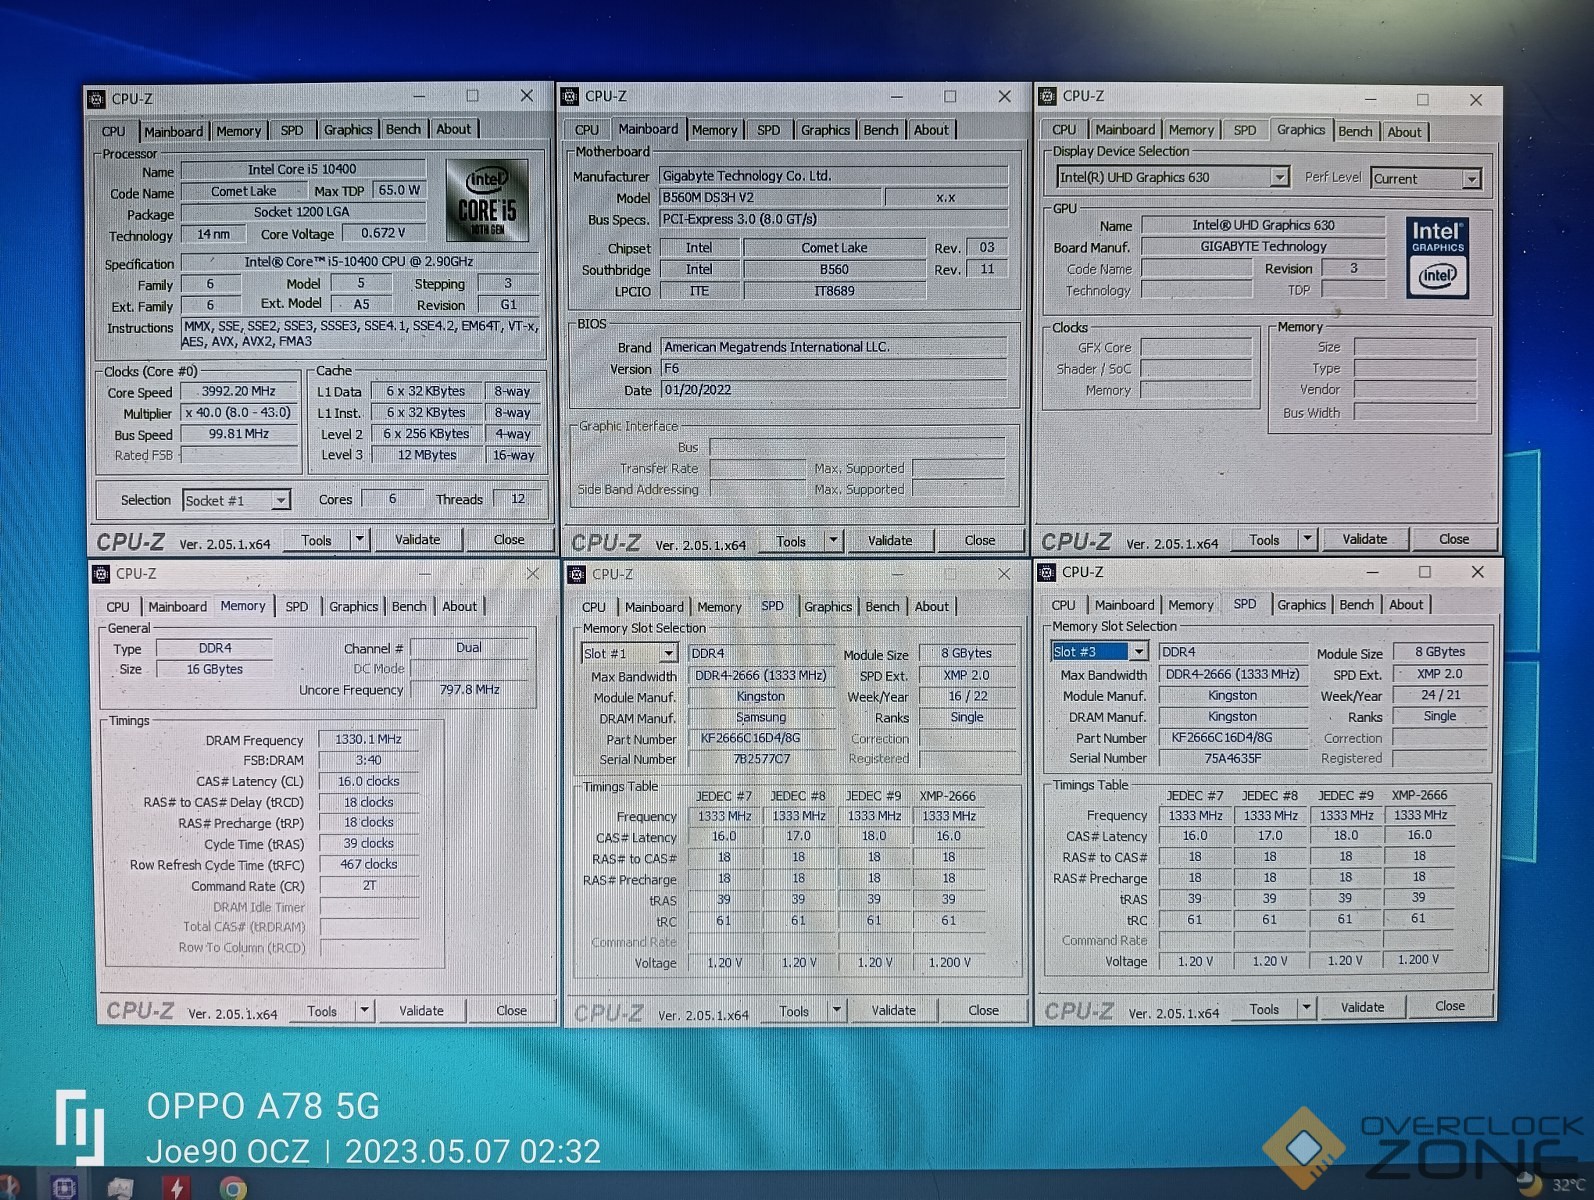Viewport: 1594px width, 1200px height.
Task: Click the Tools button in the Display Device window
Action: point(1264,540)
